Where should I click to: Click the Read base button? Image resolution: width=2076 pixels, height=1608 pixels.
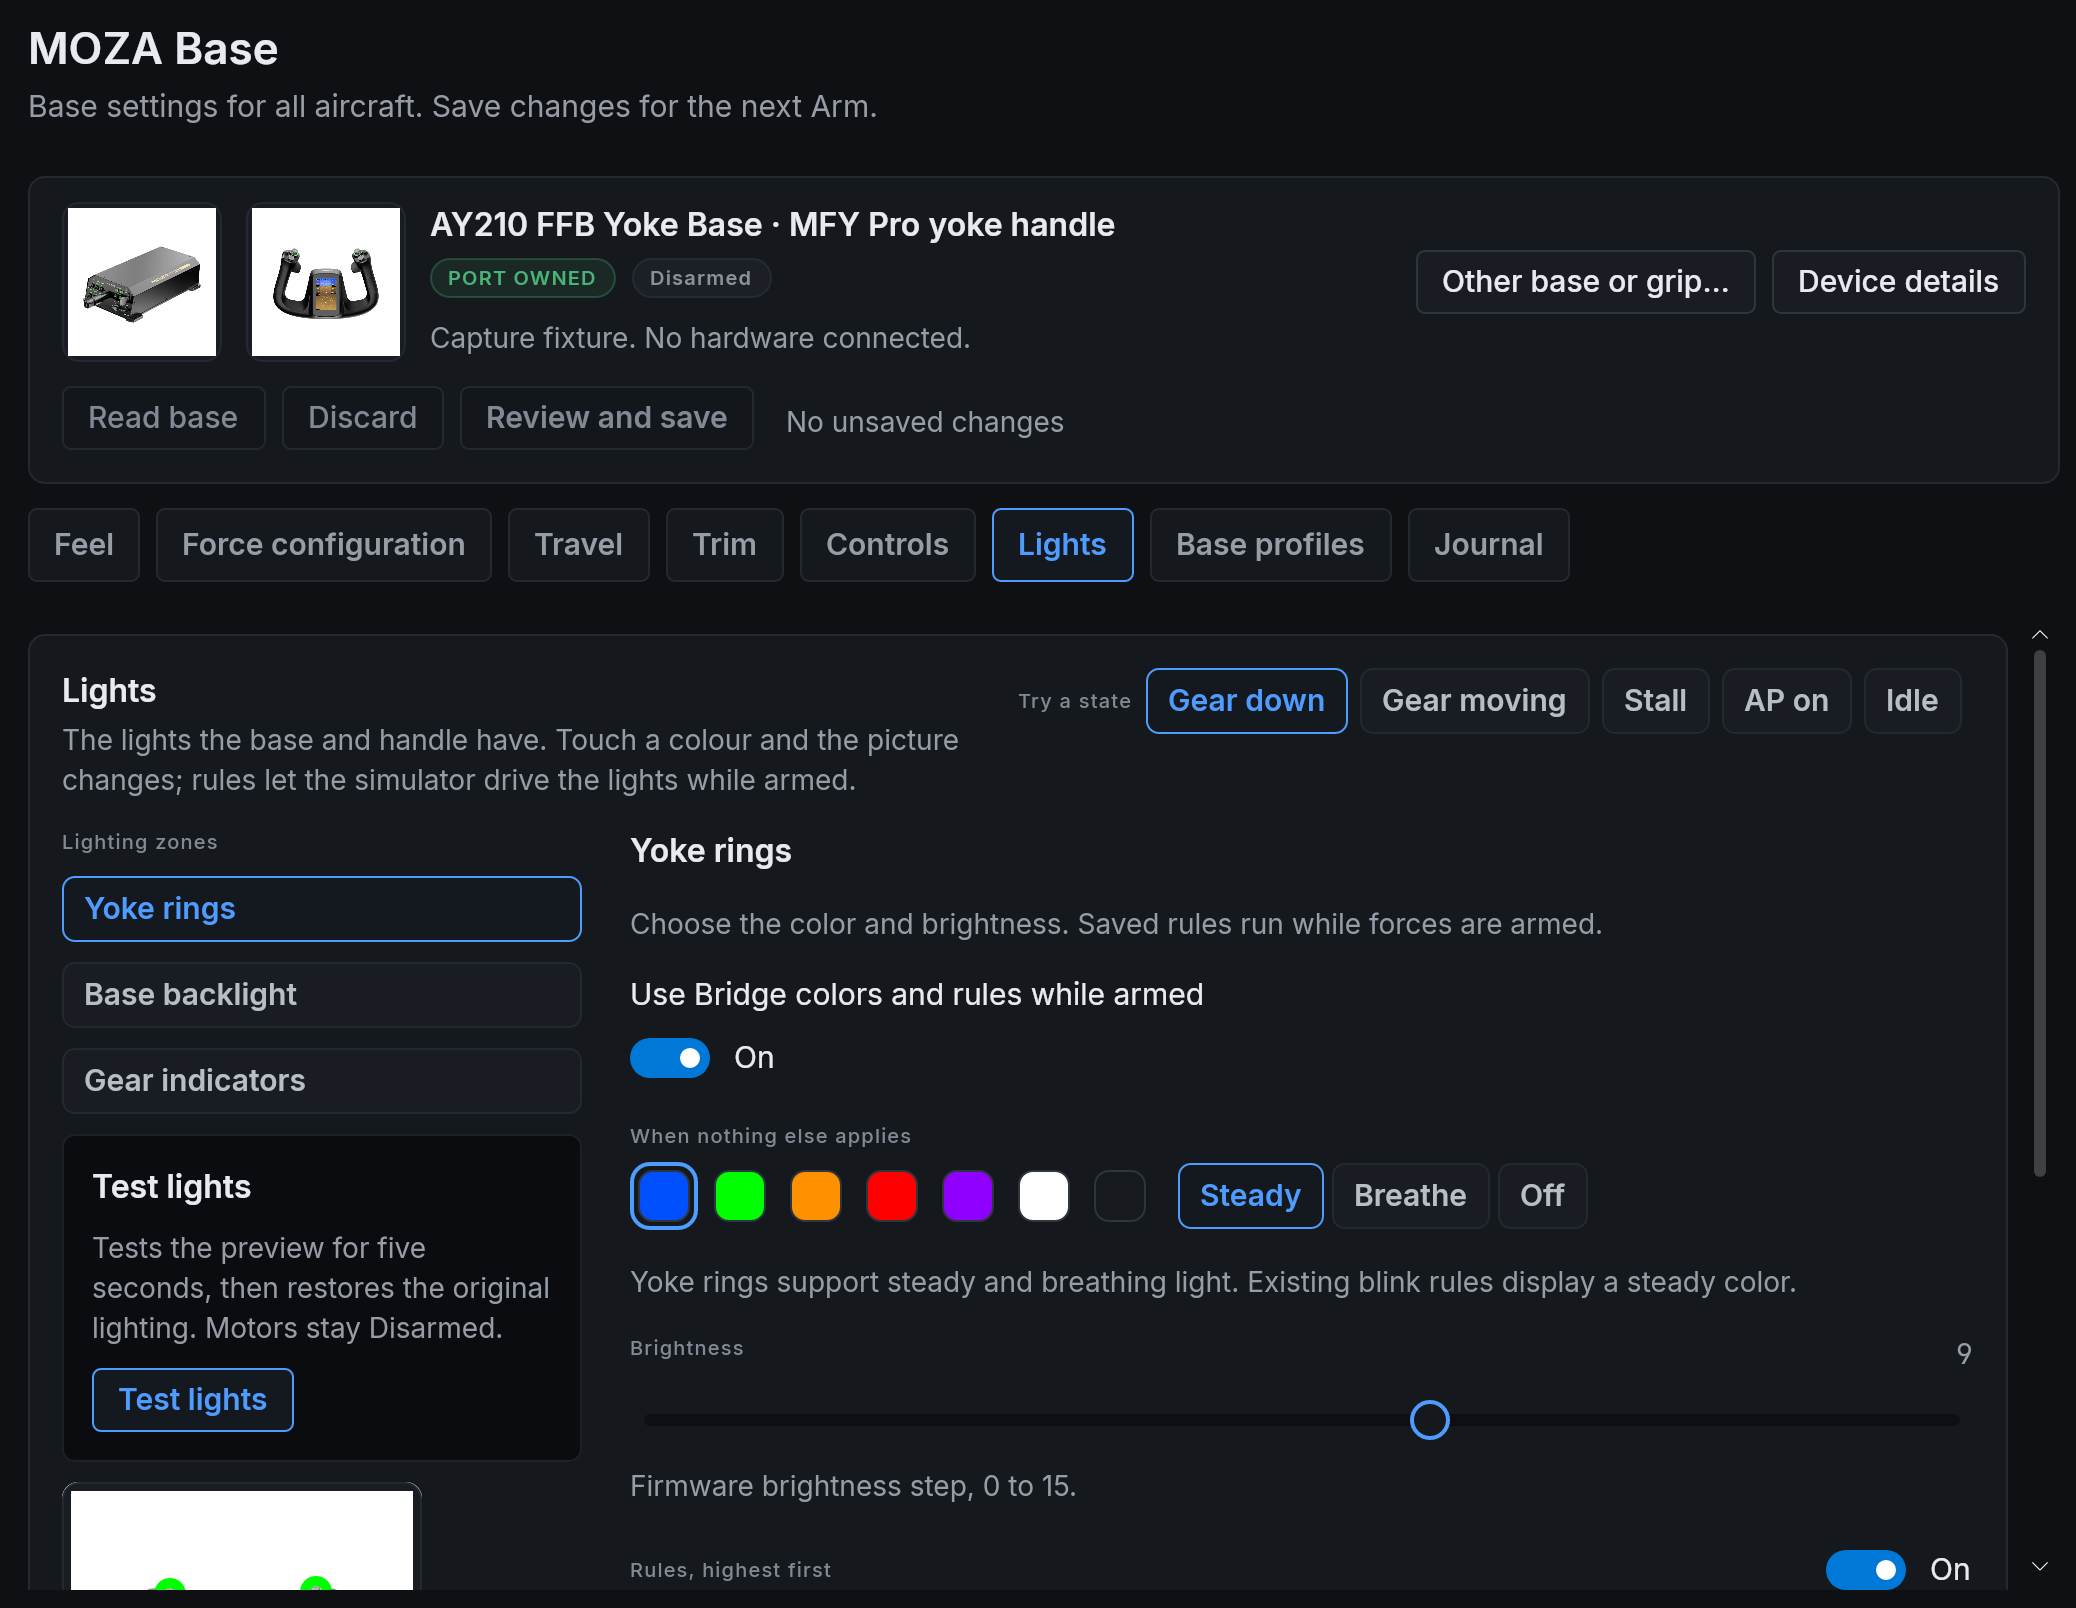pyautogui.click(x=163, y=418)
